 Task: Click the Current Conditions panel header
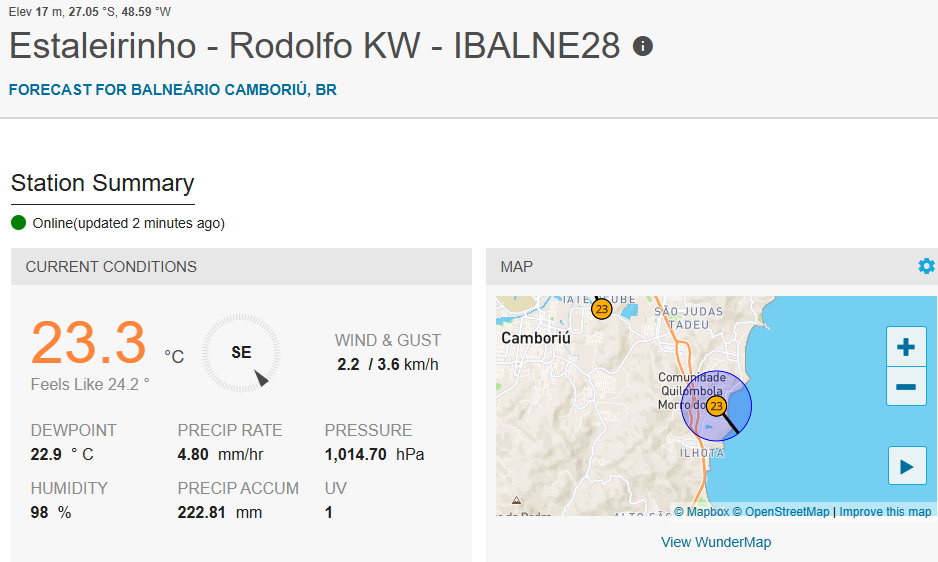pyautogui.click(x=241, y=266)
